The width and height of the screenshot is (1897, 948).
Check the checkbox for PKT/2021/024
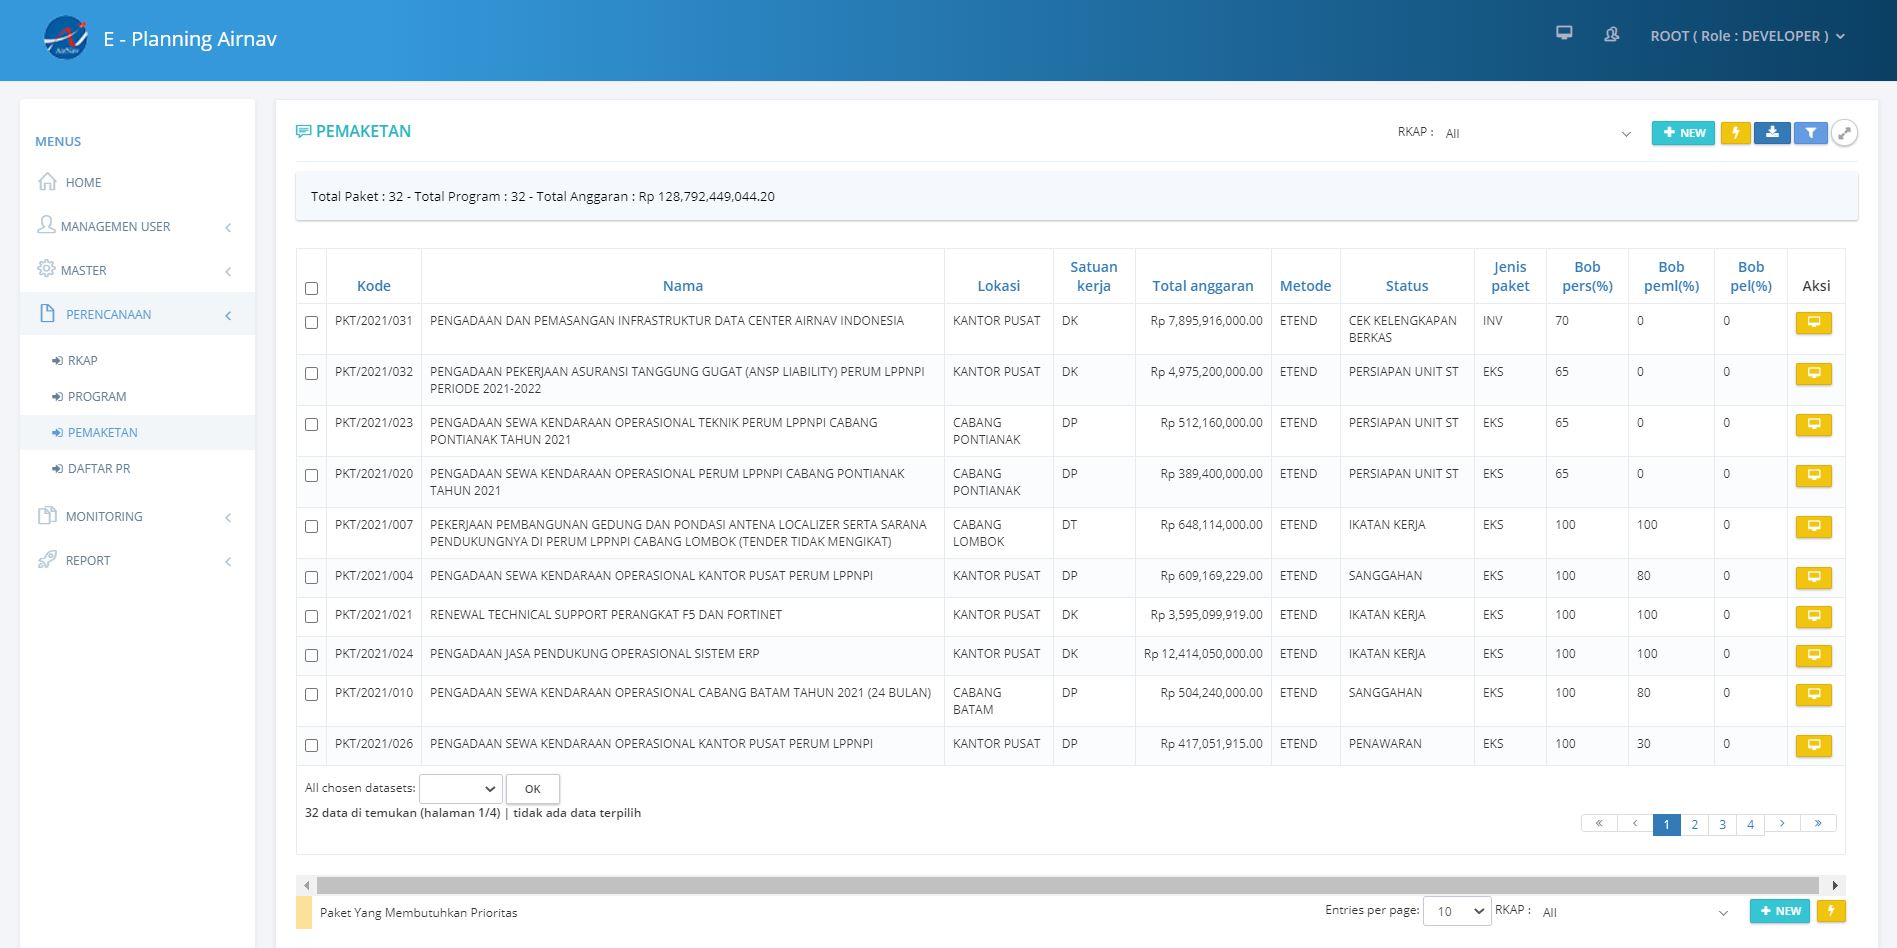(311, 655)
